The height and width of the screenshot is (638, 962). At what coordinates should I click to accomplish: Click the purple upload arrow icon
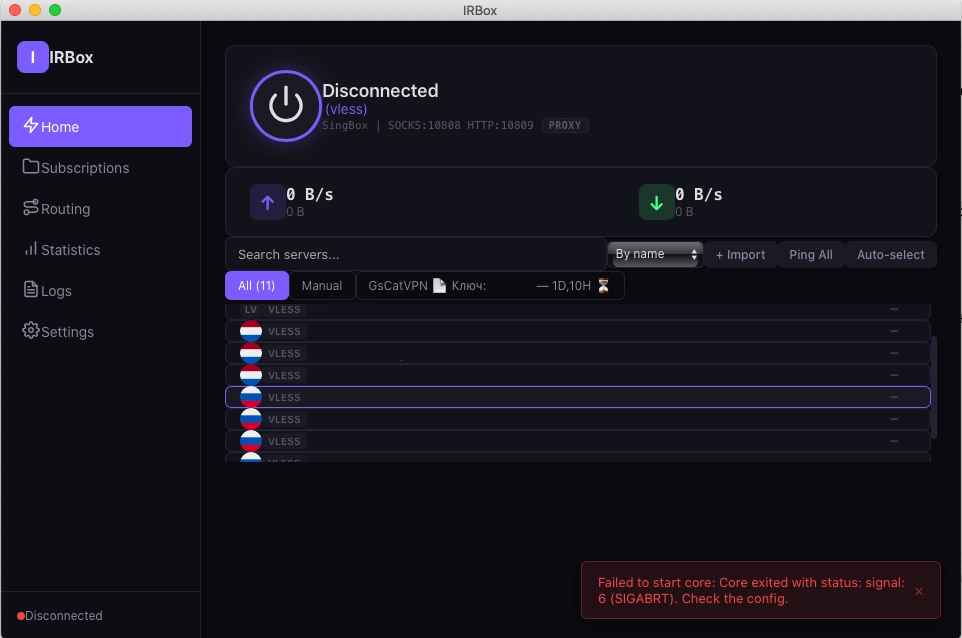tap(267, 202)
